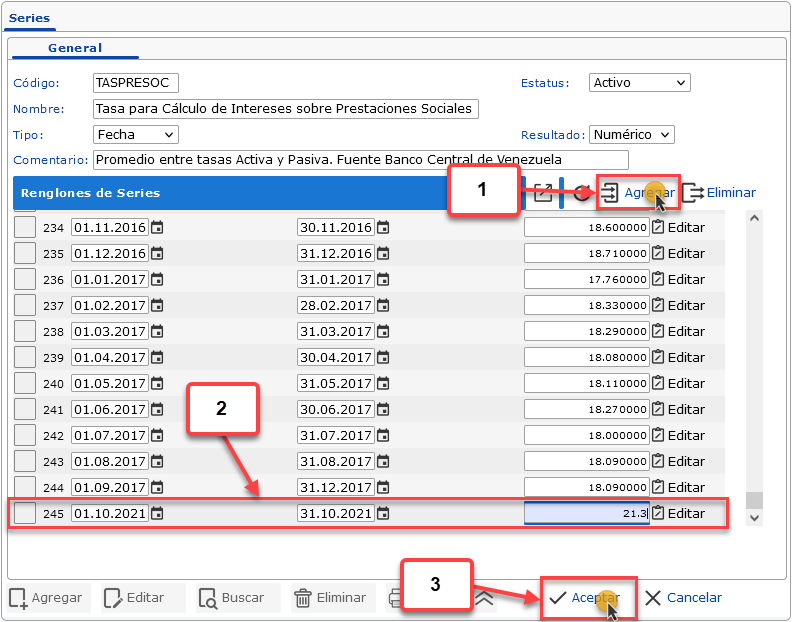Click the collapse double-chevron icon in bottom toolbar

pos(484,598)
